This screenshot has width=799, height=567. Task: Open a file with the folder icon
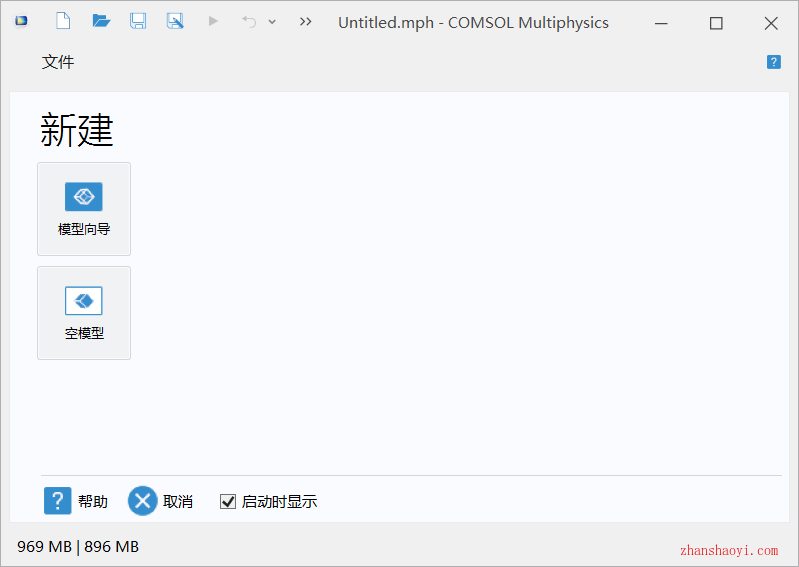pos(101,21)
